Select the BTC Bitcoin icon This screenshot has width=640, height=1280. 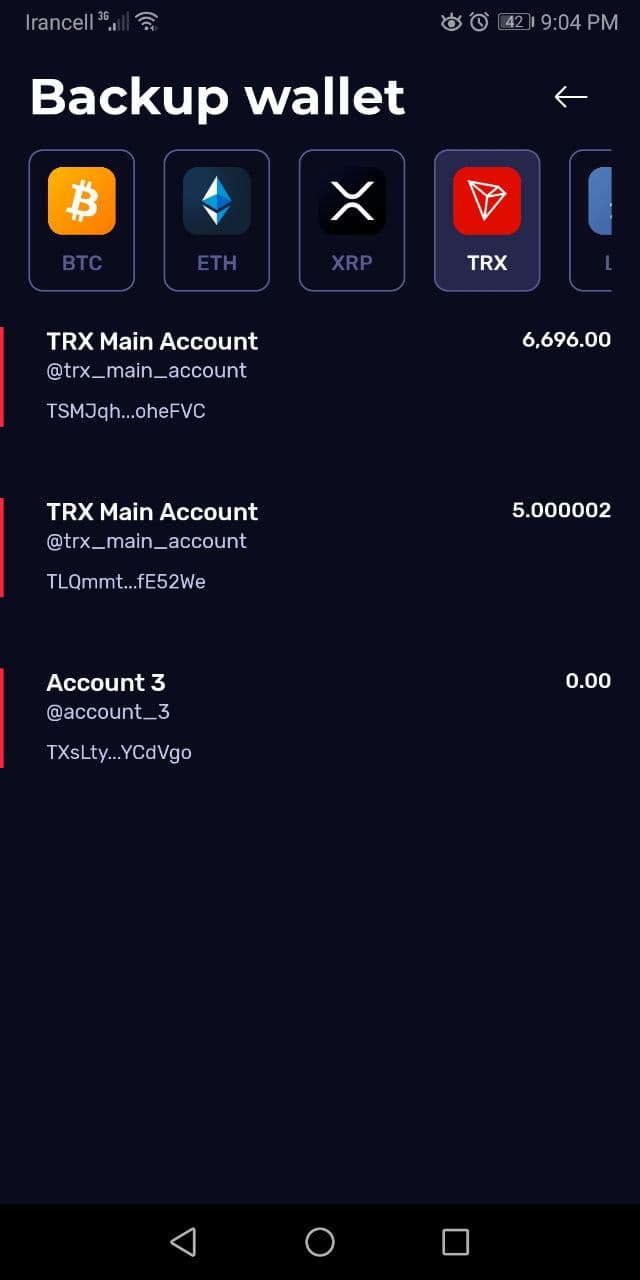81,200
